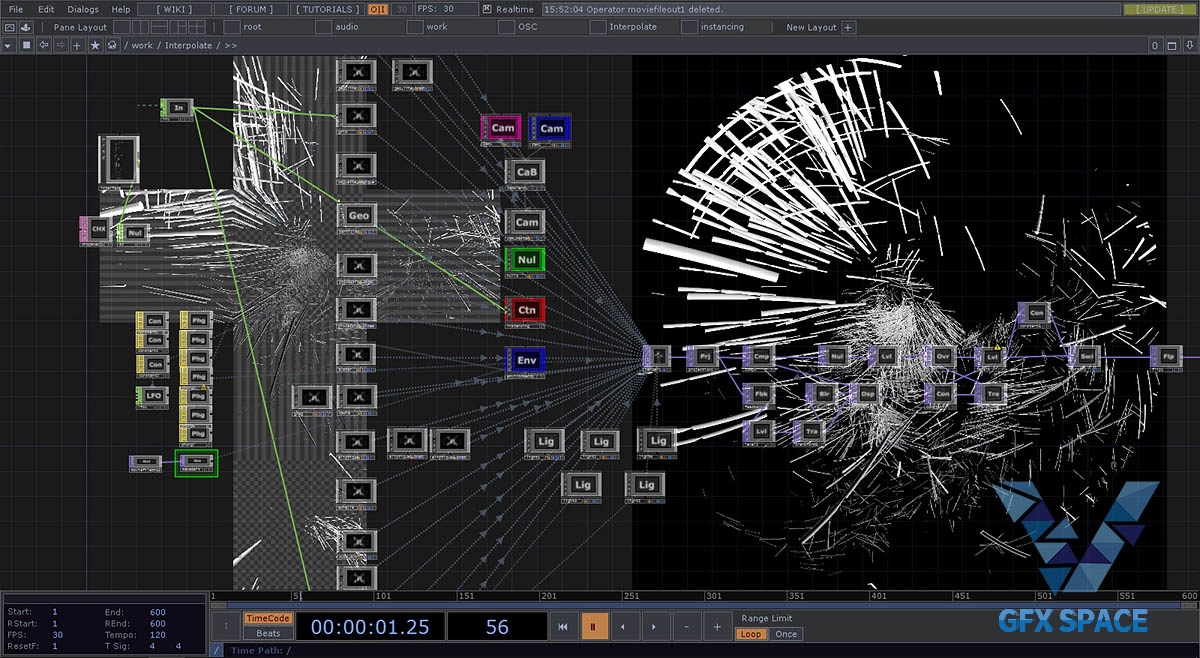1200x658 pixels.
Task: Click the timecode 00:00:01.25 field
Action: pyautogui.click(x=369, y=627)
